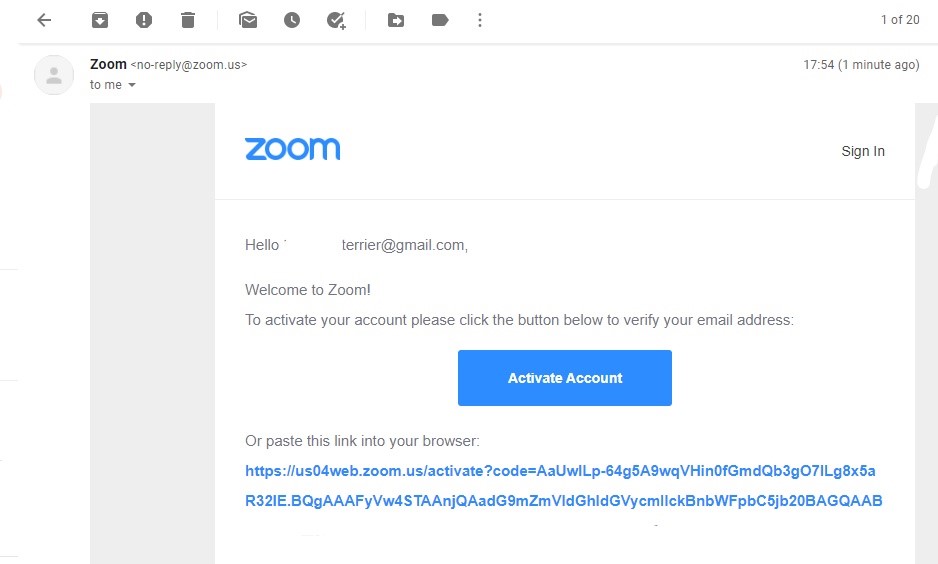Open the Sign In link in the email header
This screenshot has width=938, height=564.
coord(863,151)
